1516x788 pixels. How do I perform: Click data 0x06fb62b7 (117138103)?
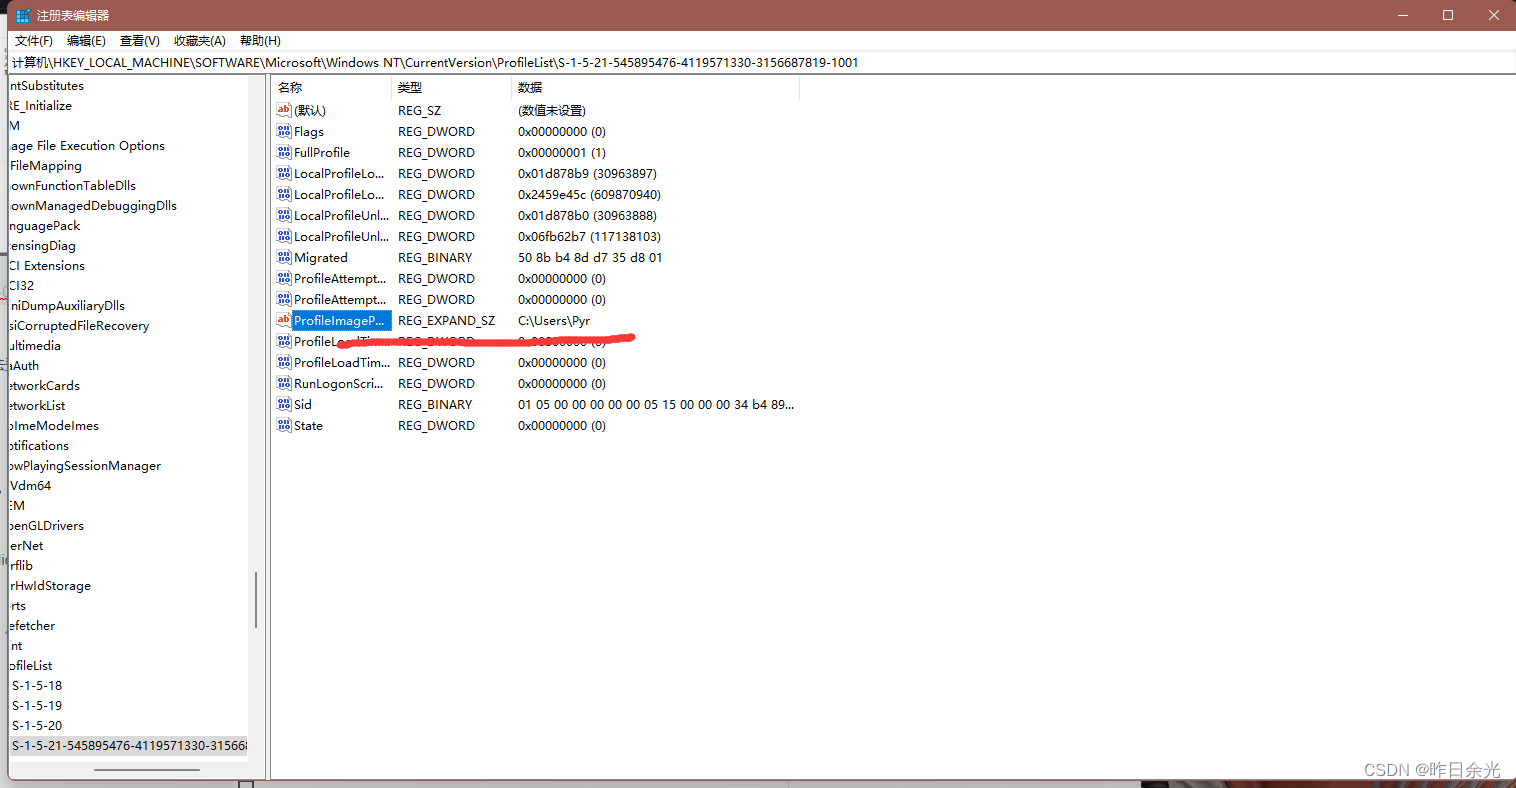[x=589, y=237]
